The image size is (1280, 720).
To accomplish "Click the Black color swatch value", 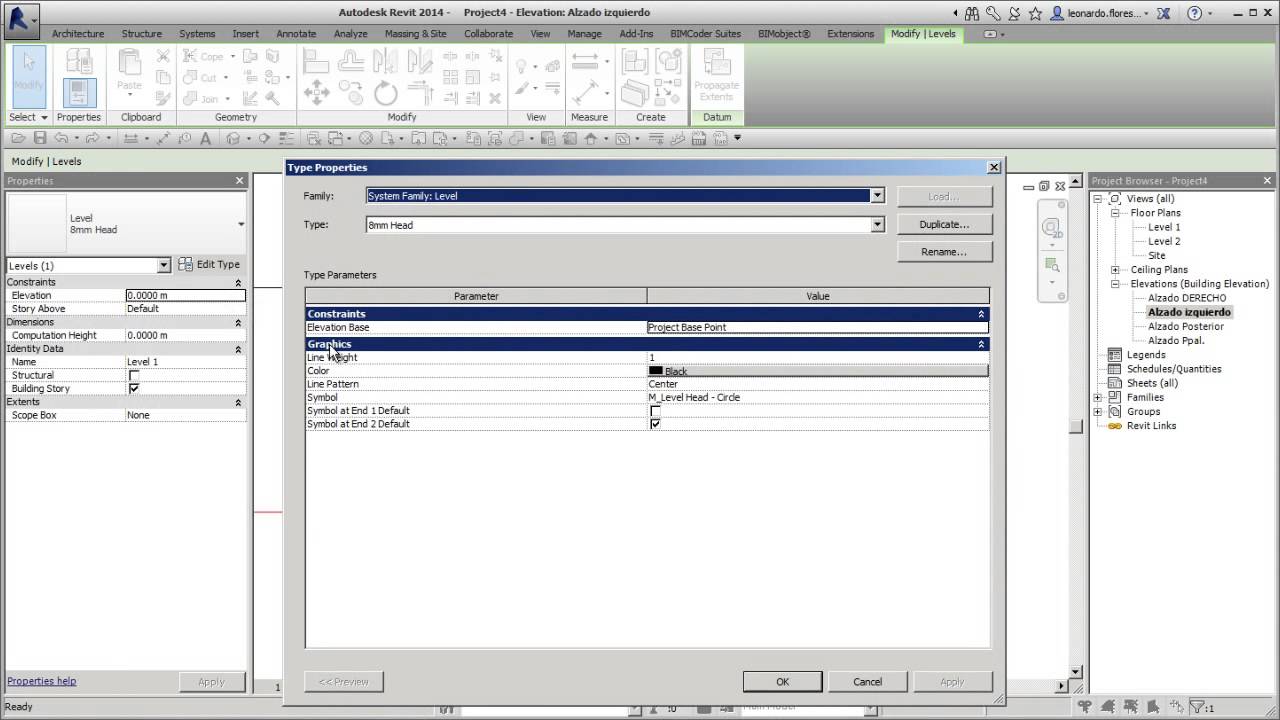I will (818, 371).
